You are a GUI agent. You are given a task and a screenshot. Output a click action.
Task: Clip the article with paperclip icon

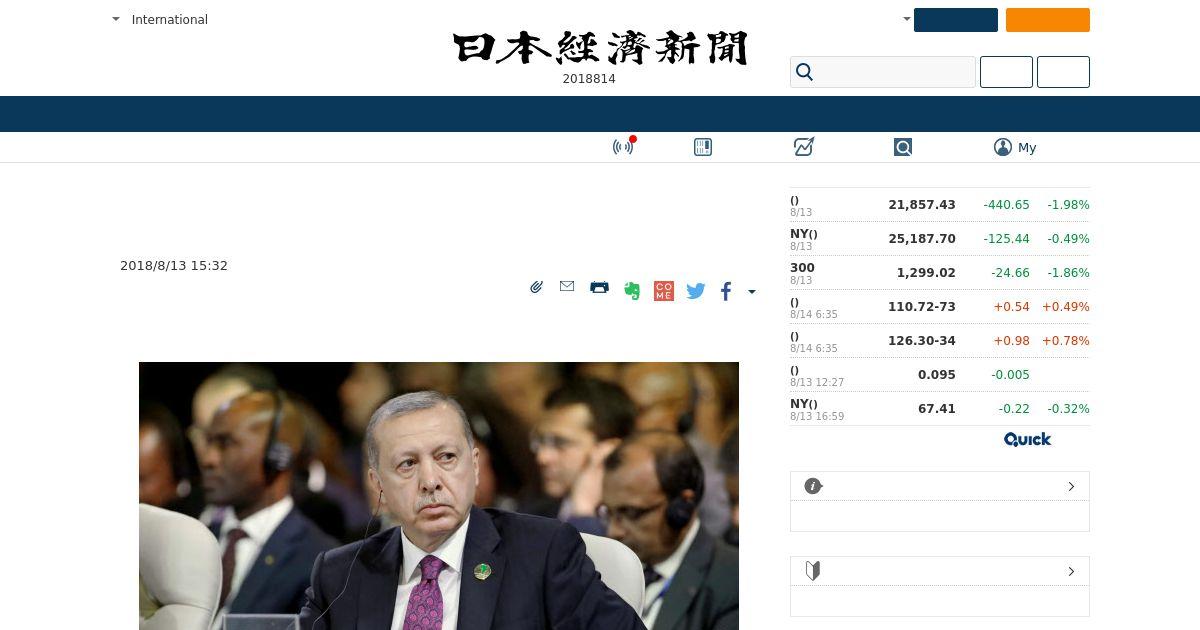(x=537, y=287)
